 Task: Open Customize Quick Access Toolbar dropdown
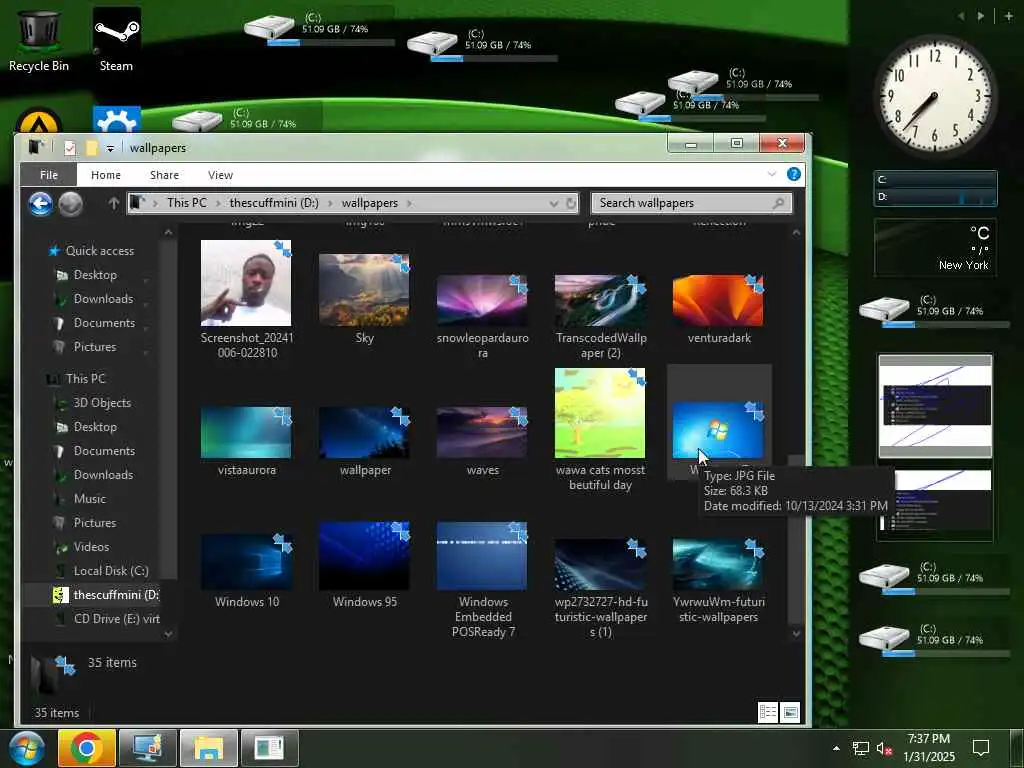[110, 149]
